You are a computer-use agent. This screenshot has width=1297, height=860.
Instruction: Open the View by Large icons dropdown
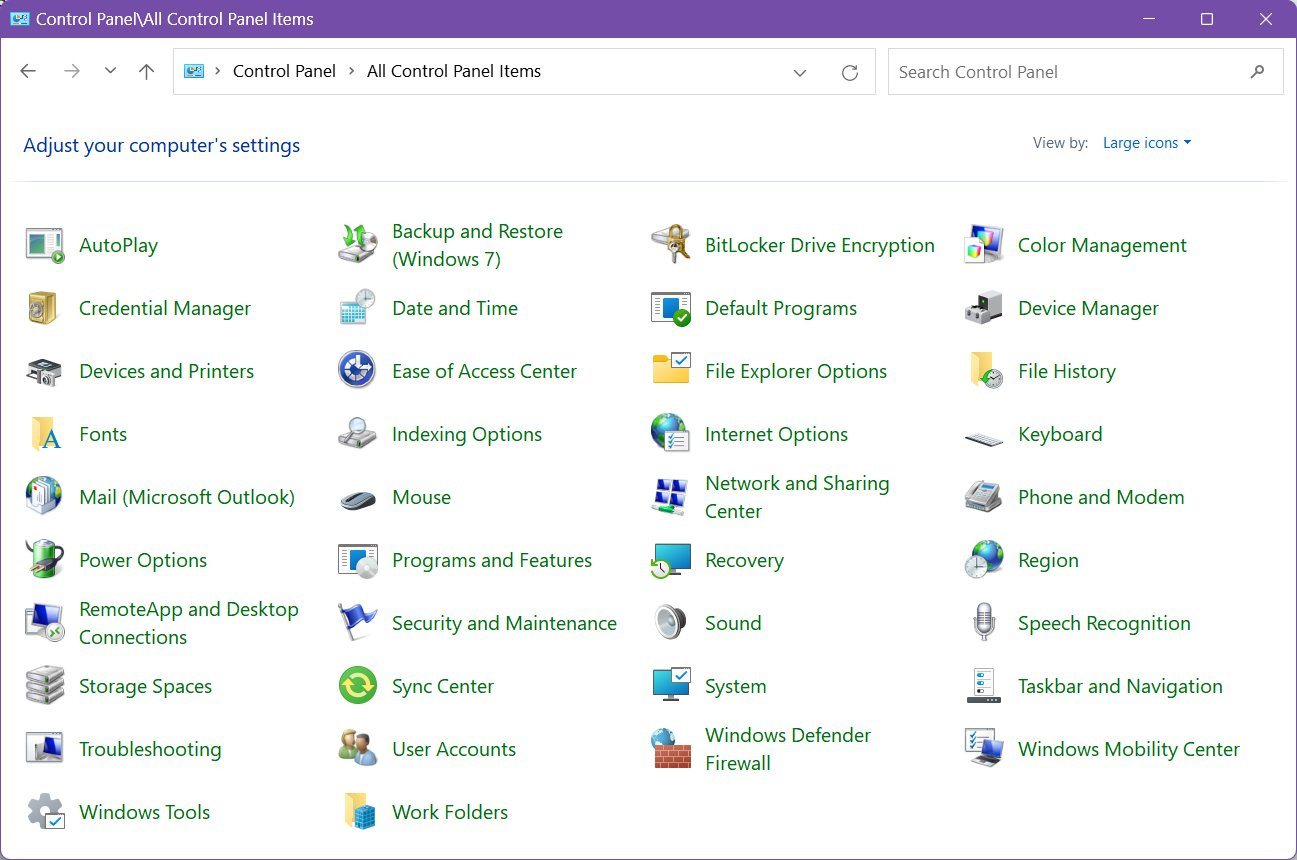1147,143
